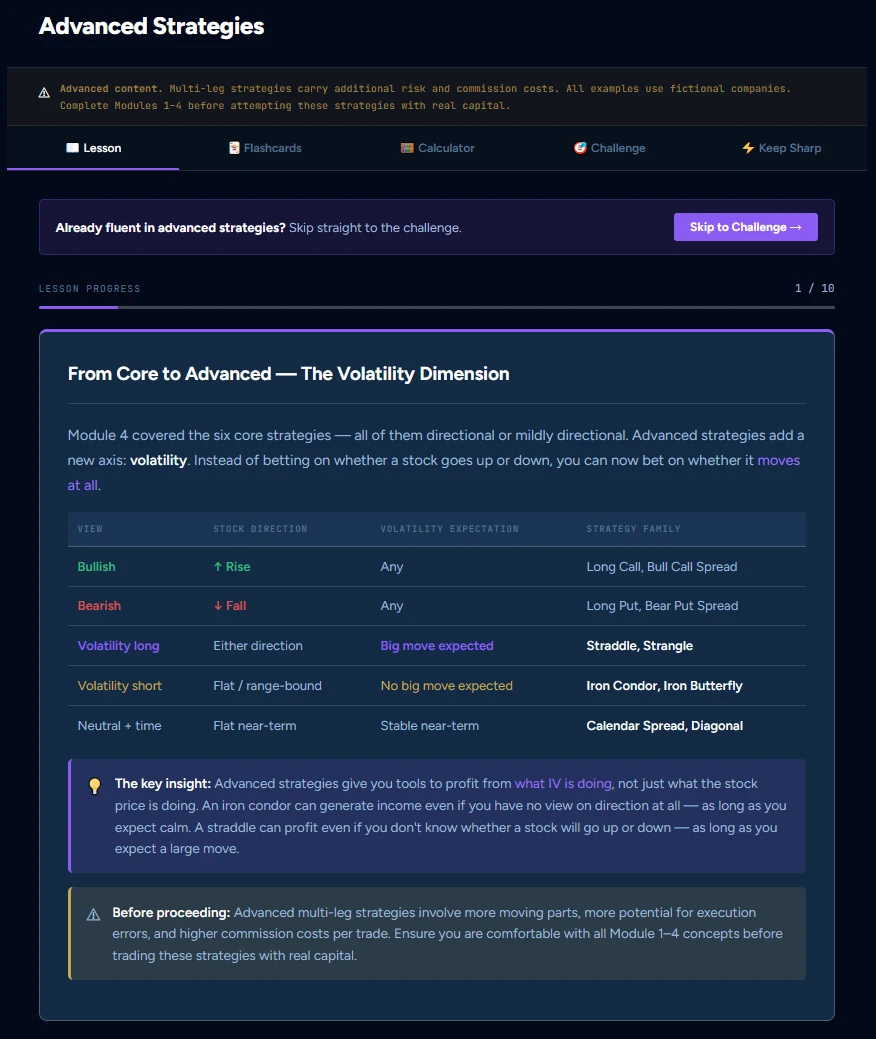Screen dimensions: 876x1039
Task: Switch to the Flashcards tab
Action: (x=265, y=148)
